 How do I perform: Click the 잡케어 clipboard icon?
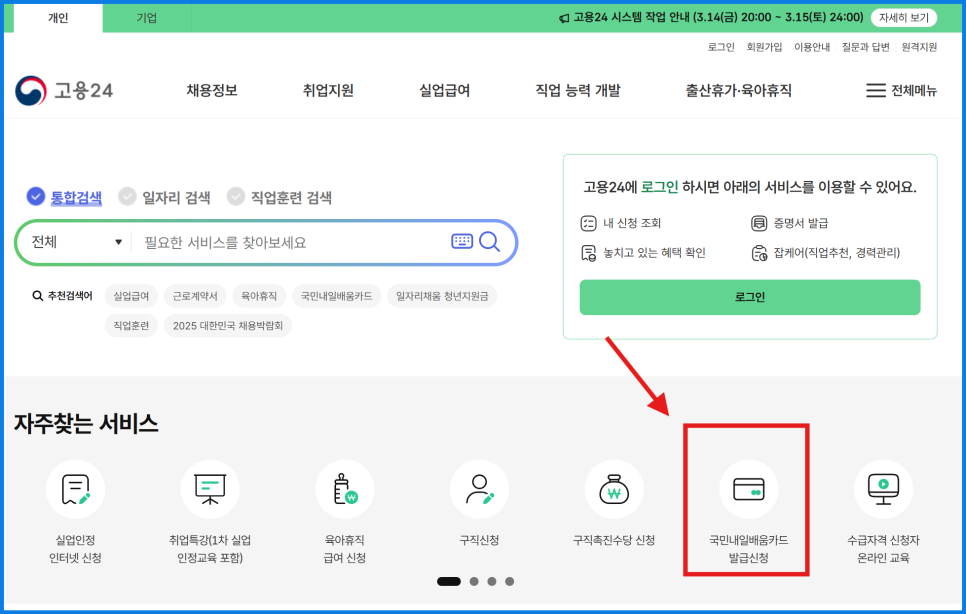click(x=759, y=252)
